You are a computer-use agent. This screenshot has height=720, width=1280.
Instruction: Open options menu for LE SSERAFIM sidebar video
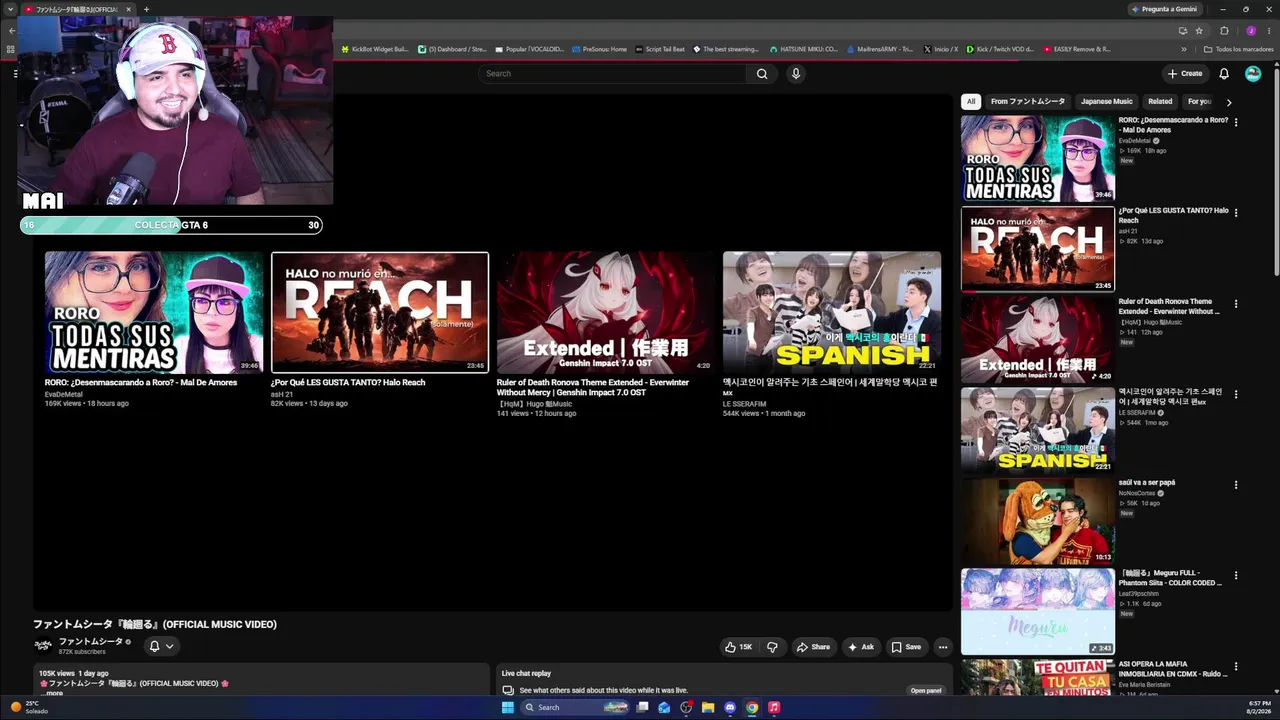point(1236,394)
